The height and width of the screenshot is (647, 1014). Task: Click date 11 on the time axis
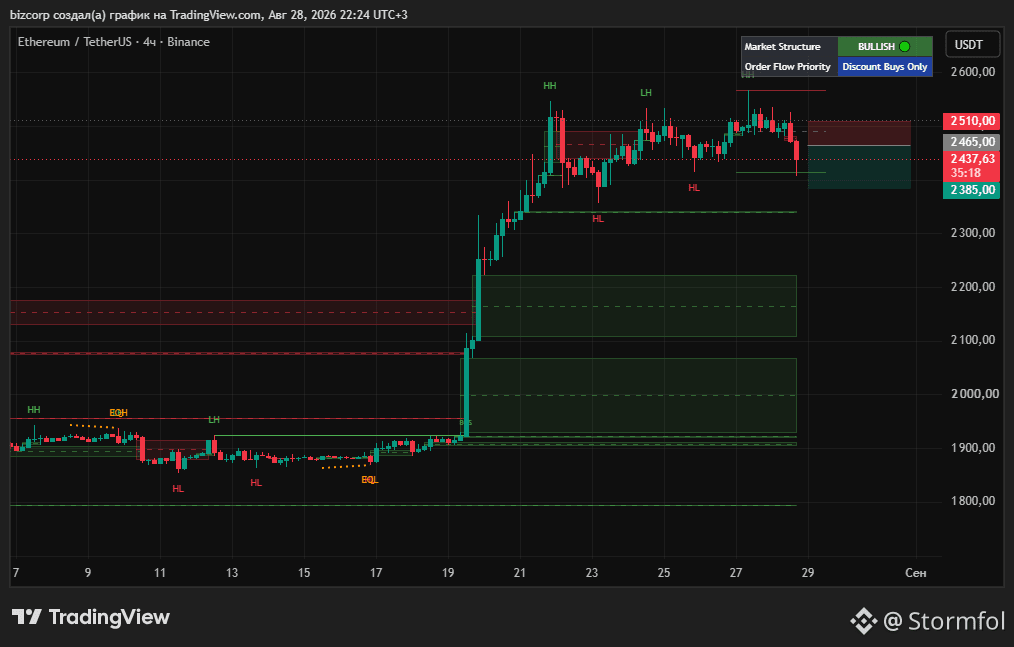160,573
